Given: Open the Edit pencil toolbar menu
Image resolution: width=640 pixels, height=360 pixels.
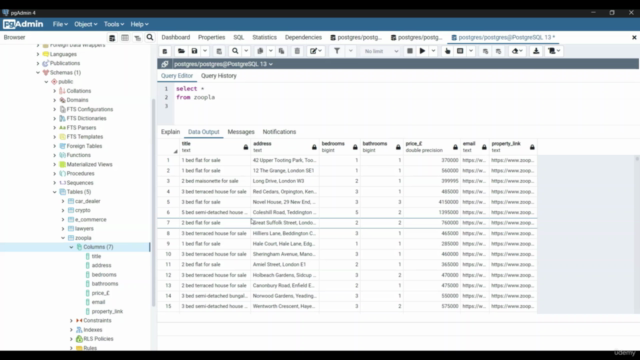Looking at the screenshot, I should point(316,51).
